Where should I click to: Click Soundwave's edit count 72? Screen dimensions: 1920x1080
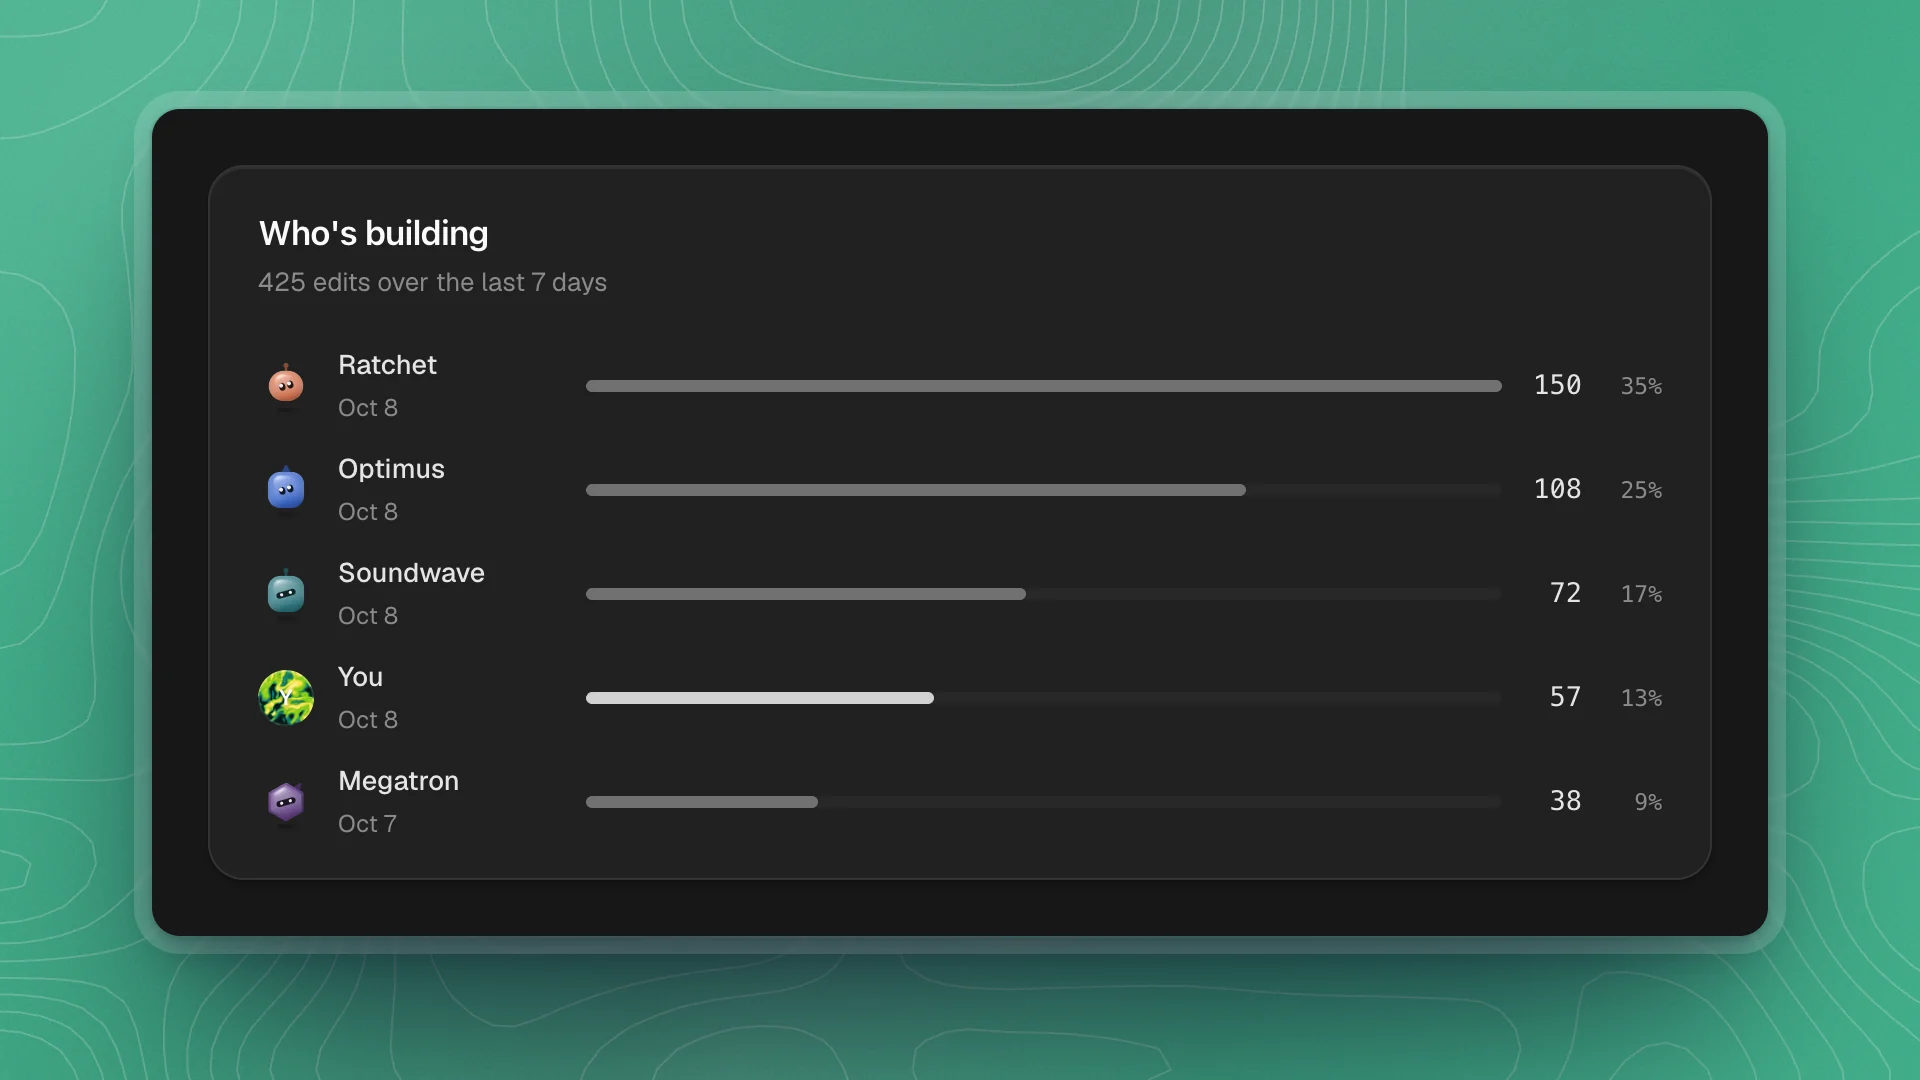tap(1565, 593)
